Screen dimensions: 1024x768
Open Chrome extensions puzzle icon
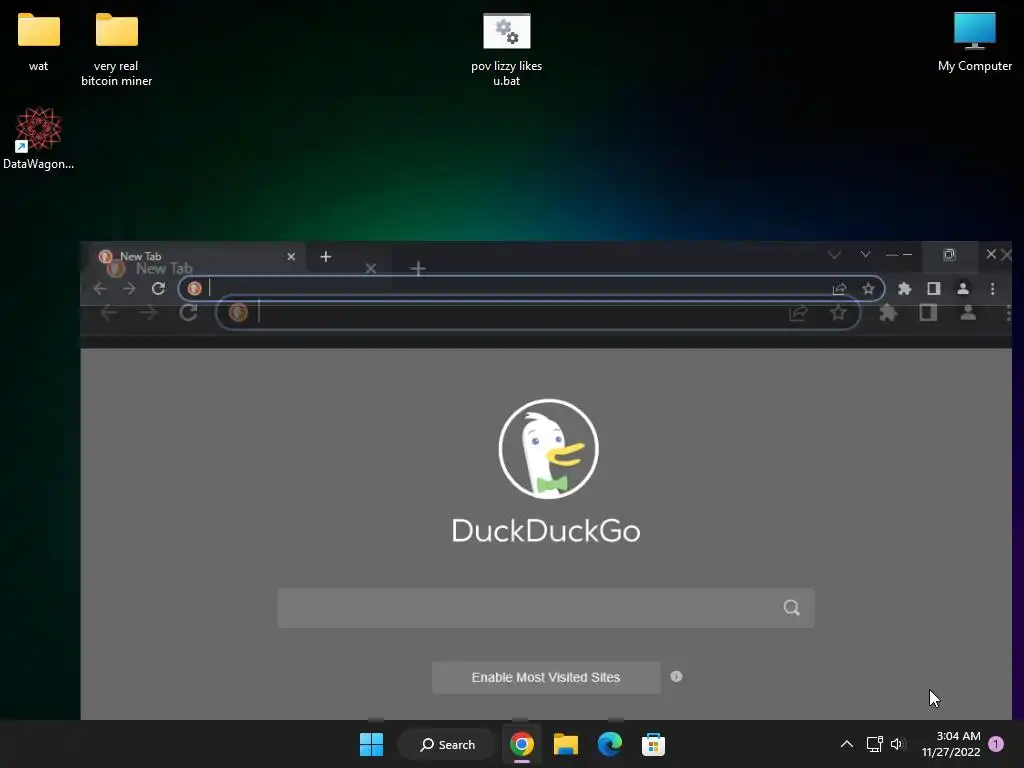click(904, 289)
